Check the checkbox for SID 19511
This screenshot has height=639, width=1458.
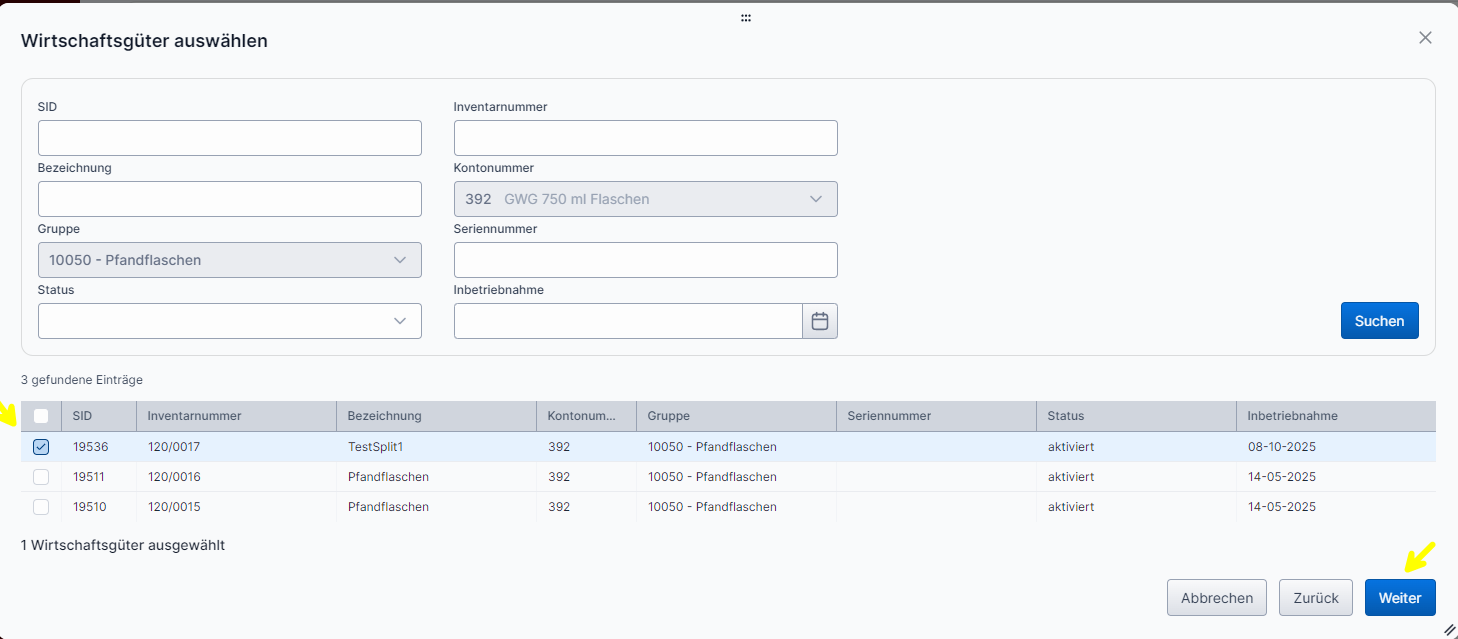[x=41, y=477]
